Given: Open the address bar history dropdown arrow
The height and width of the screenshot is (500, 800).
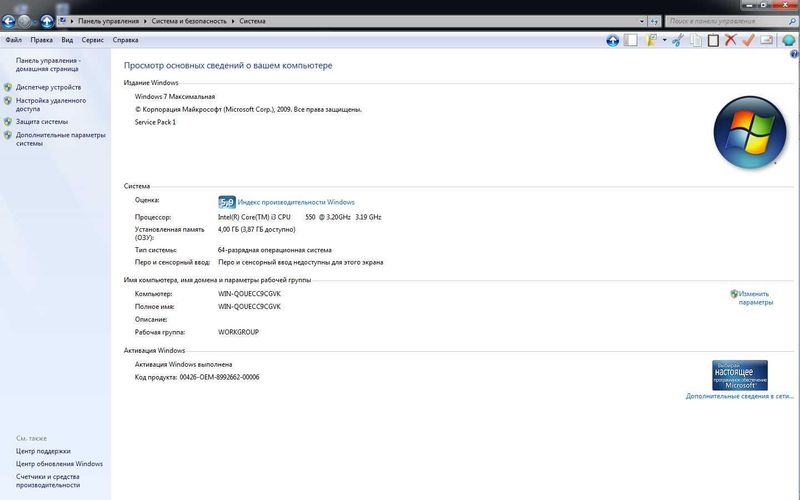Looking at the screenshot, I should coord(642,21).
